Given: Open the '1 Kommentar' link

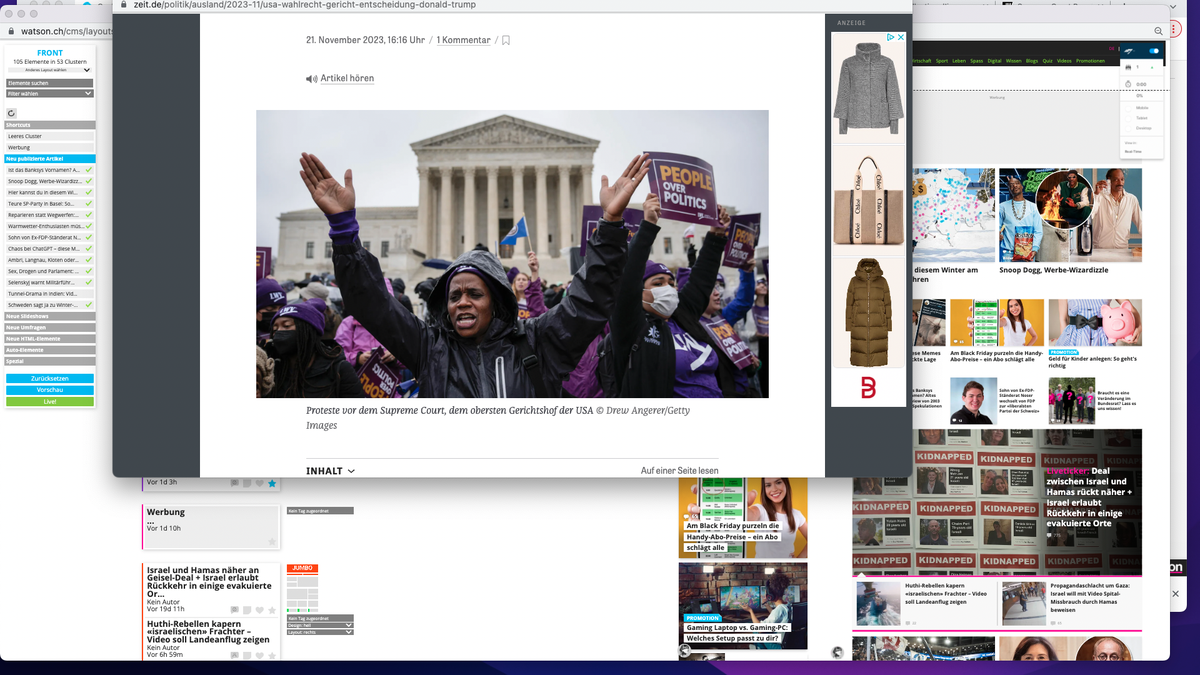Looking at the screenshot, I should pos(464,40).
